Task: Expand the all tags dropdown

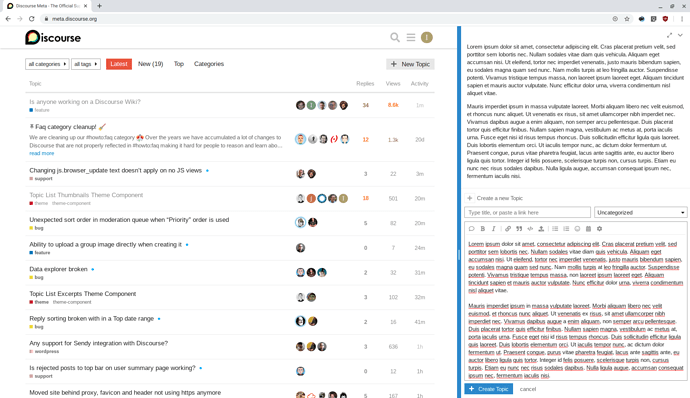Action: click(86, 64)
